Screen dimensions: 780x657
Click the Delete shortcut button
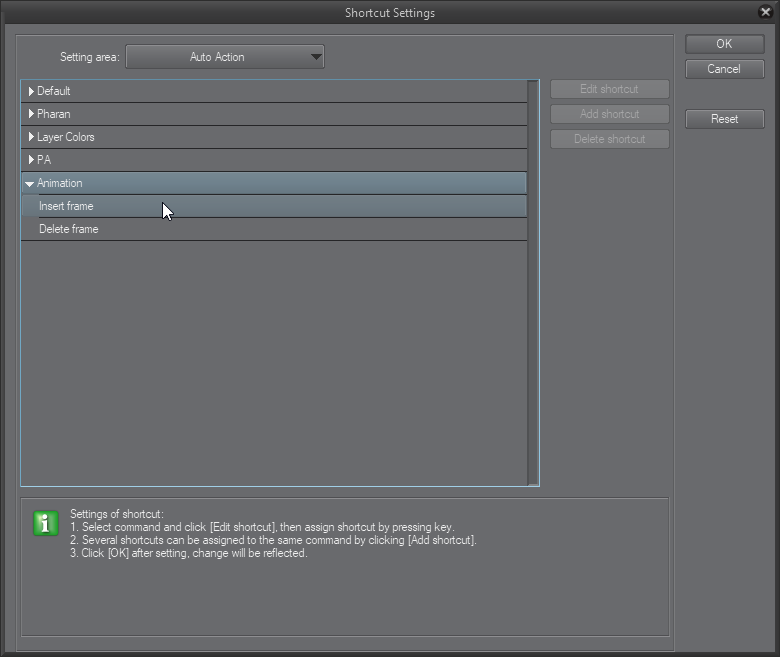coord(609,139)
